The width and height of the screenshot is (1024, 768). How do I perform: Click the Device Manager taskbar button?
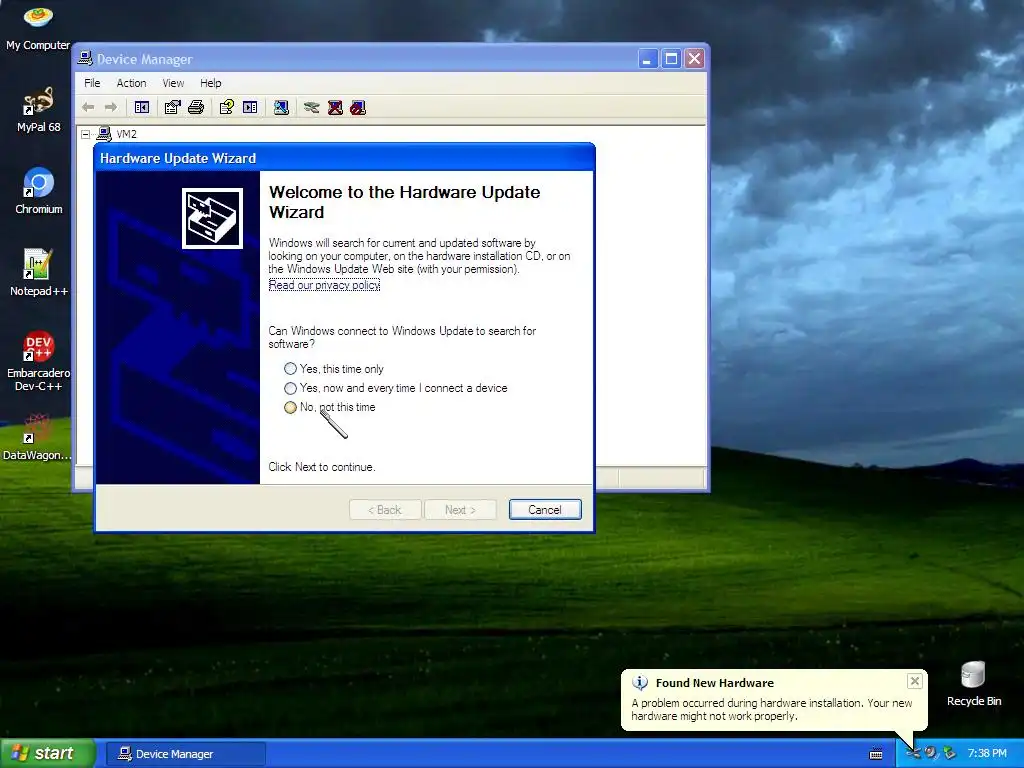[x=185, y=754]
